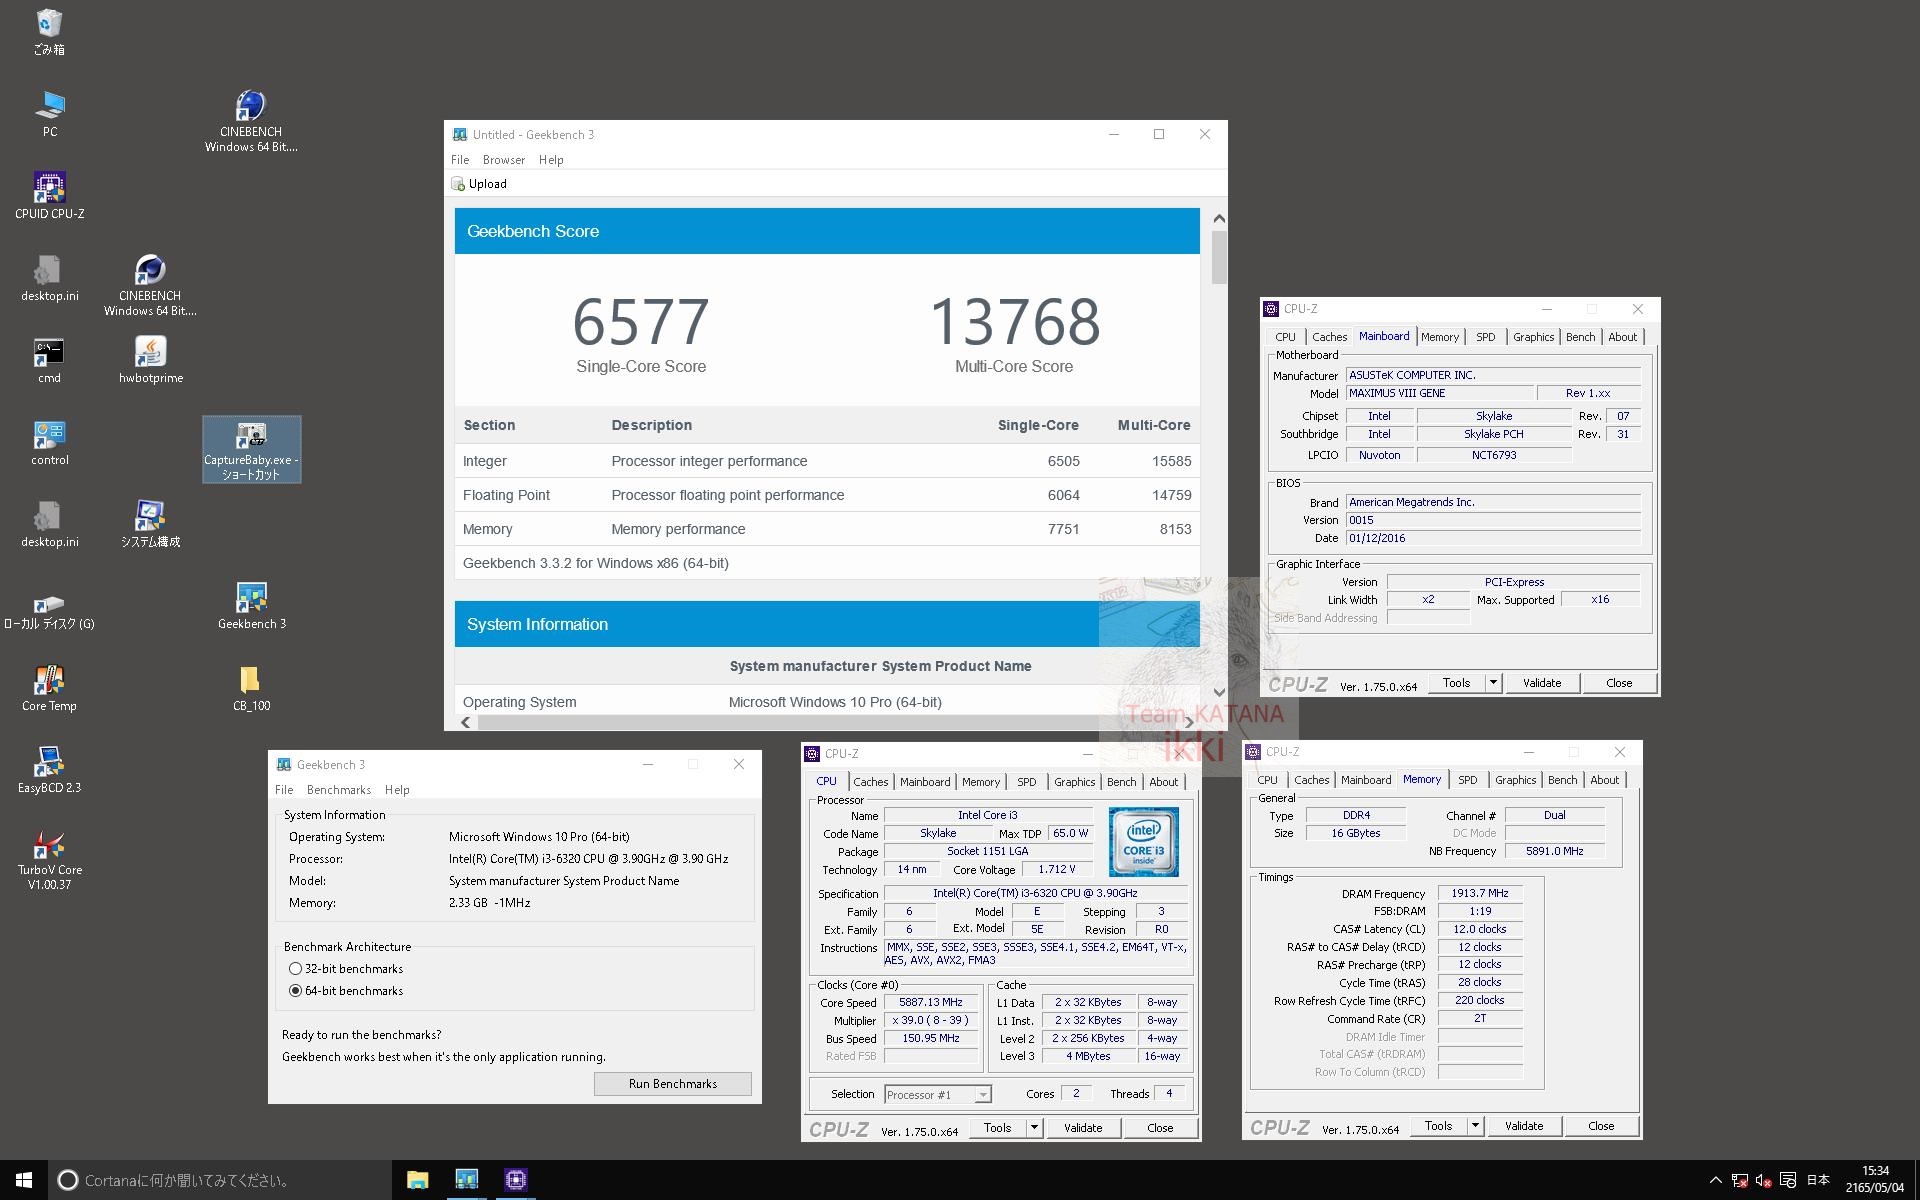Open lower CINEBENCH shortcut beside desktop.ini

click(x=150, y=286)
